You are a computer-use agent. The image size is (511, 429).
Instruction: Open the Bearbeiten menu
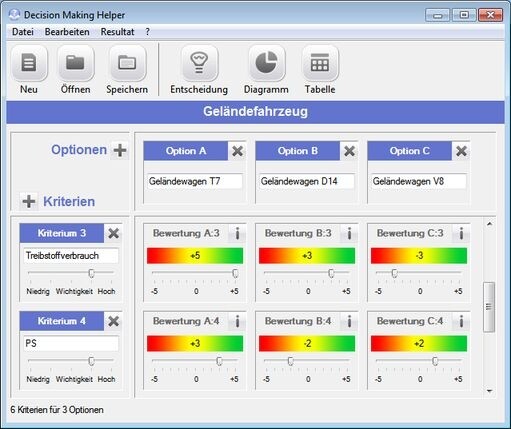(x=67, y=32)
